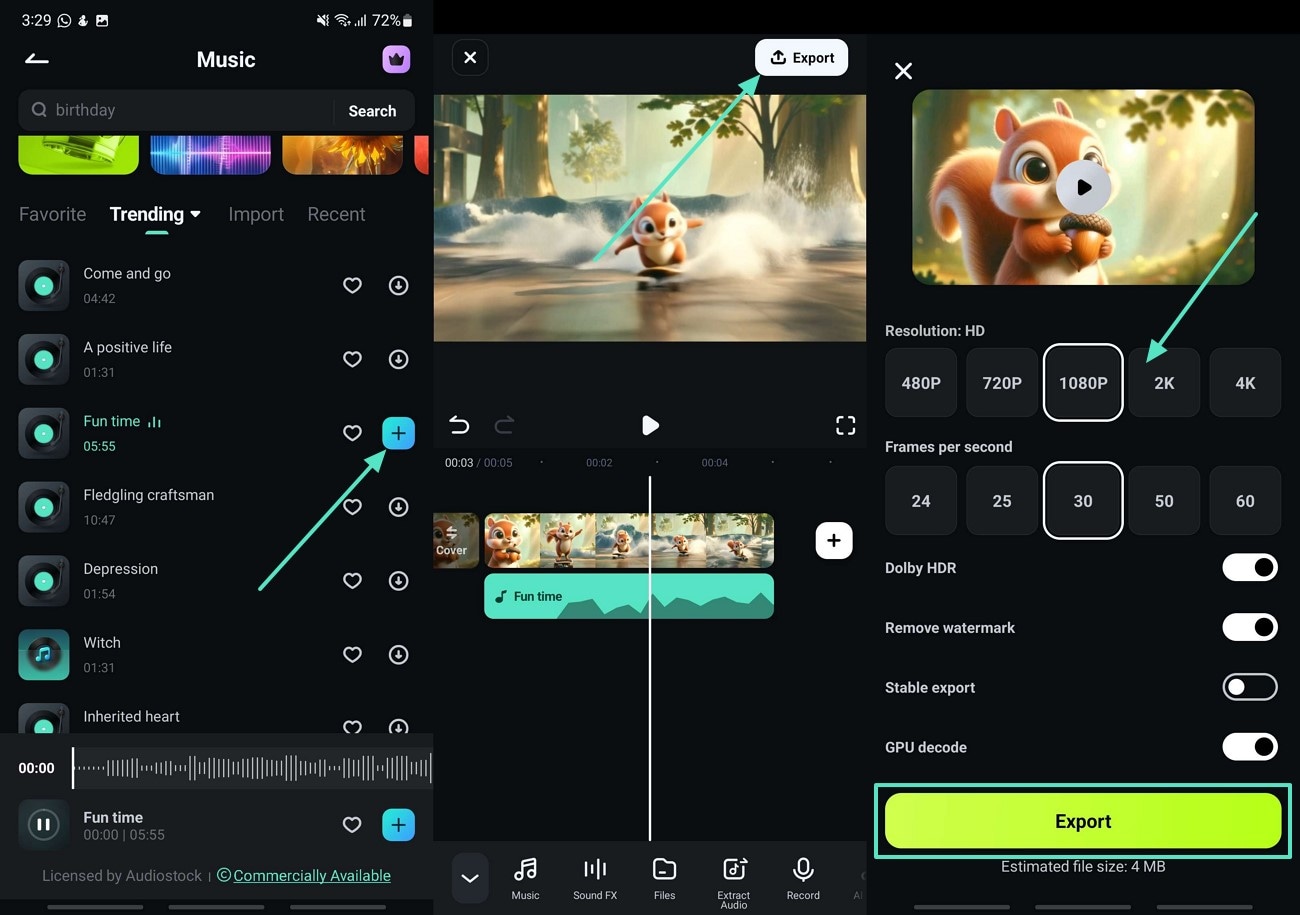The image size is (1300, 915).
Task: Set frame rate to 24
Action: [x=921, y=501]
